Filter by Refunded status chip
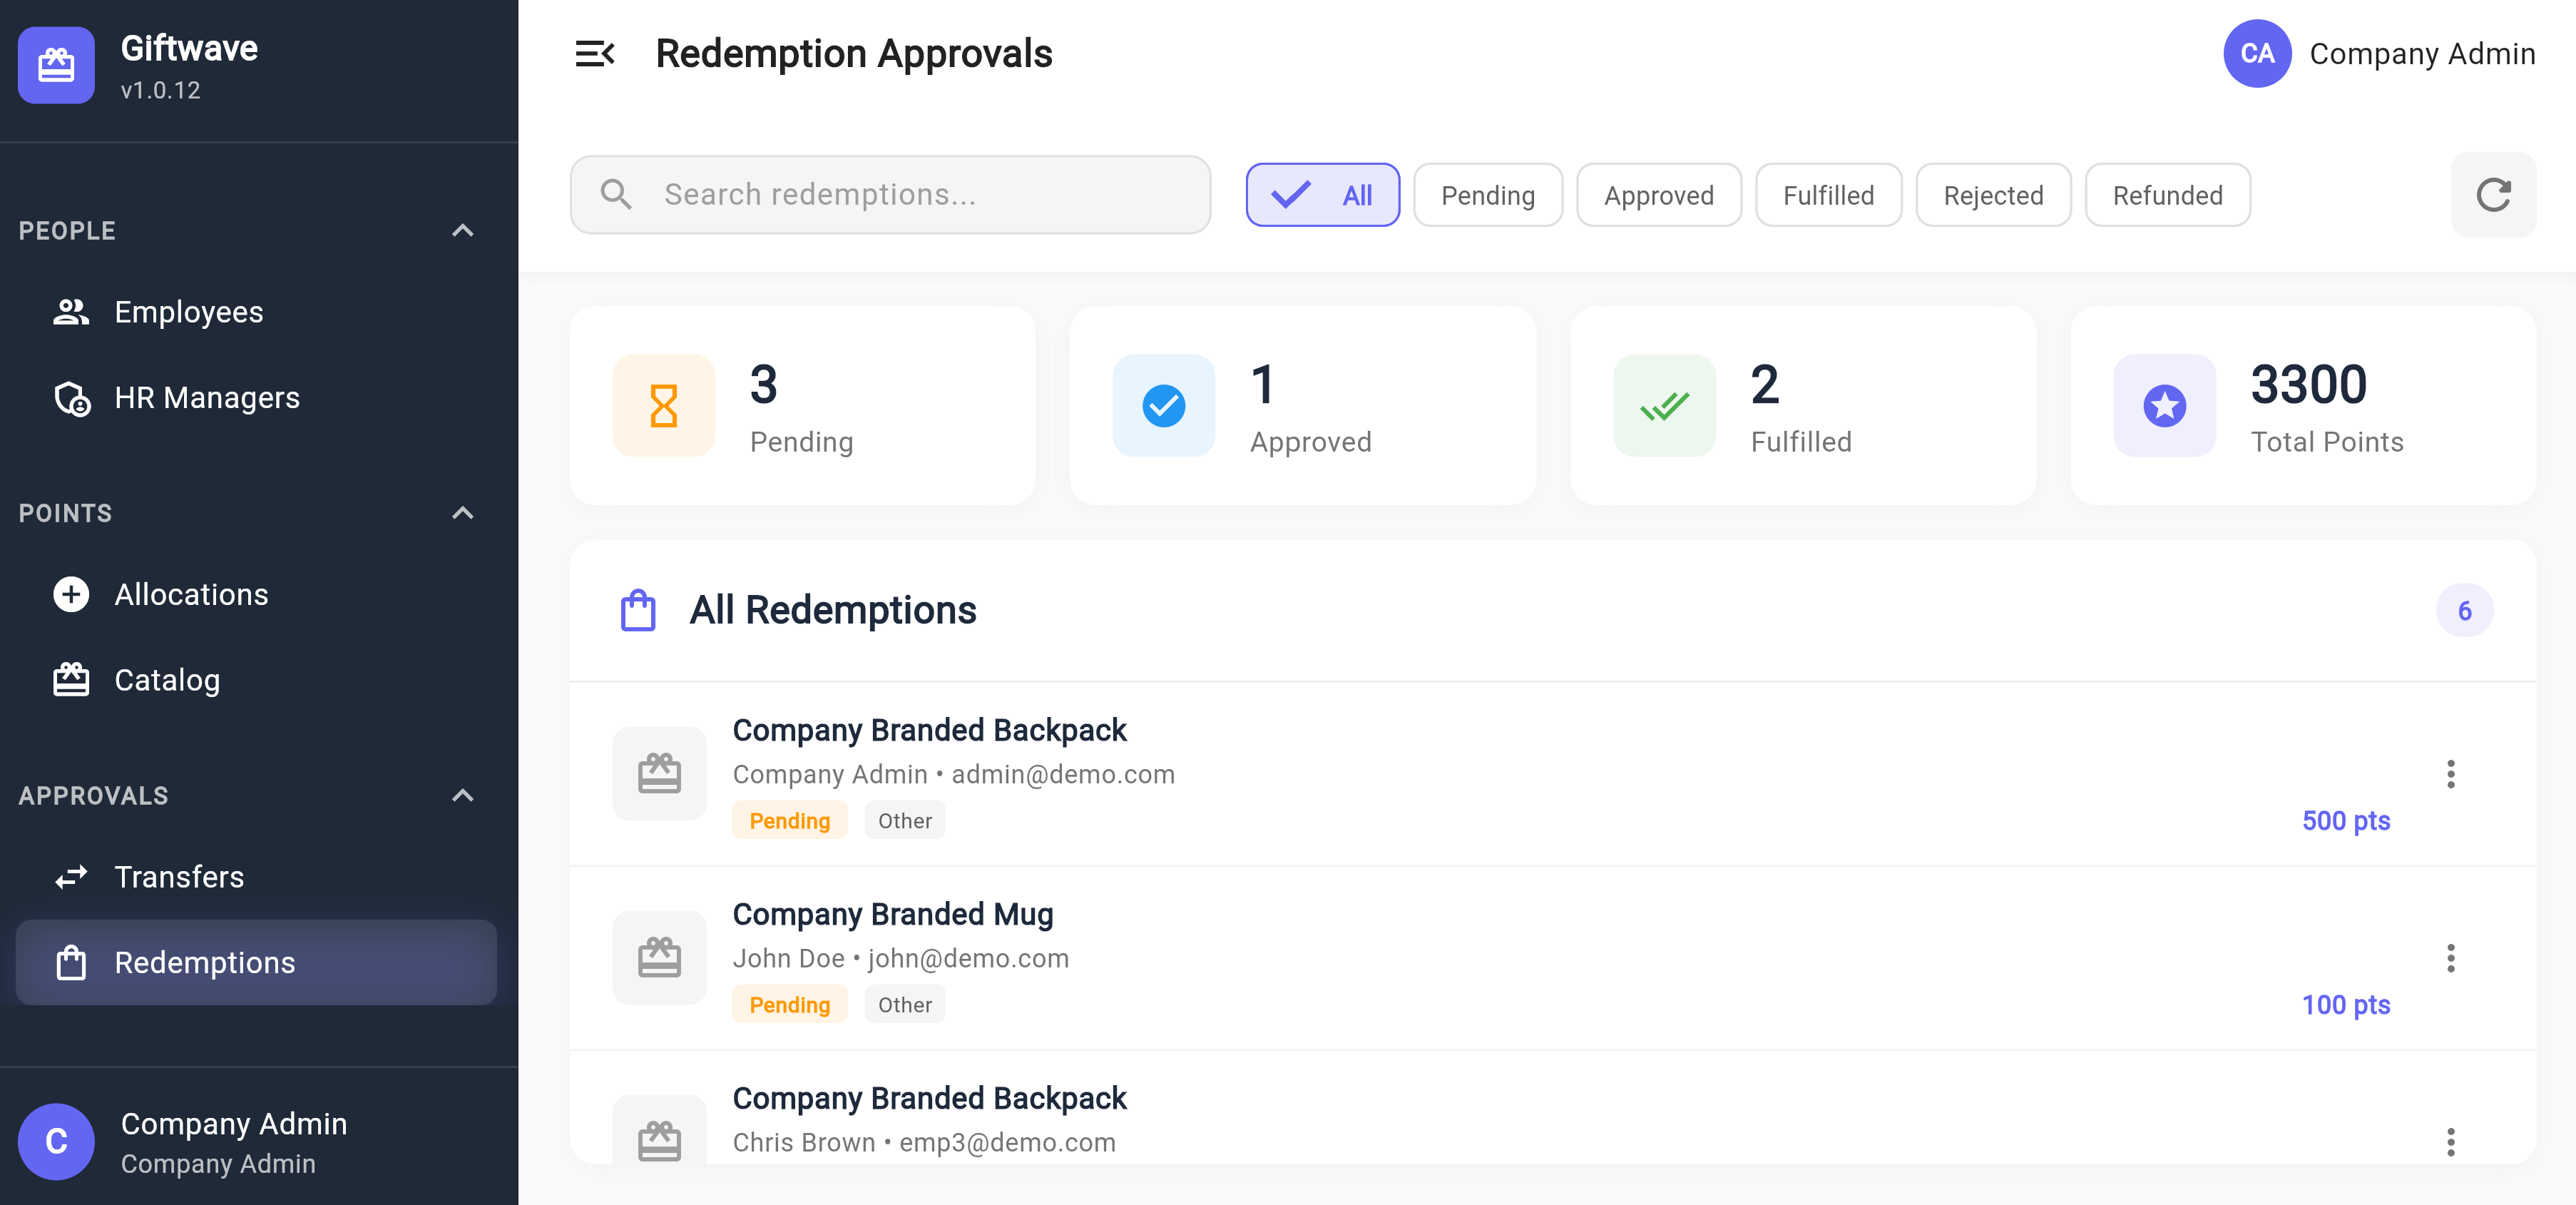This screenshot has width=2576, height=1205. pos(2167,195)
